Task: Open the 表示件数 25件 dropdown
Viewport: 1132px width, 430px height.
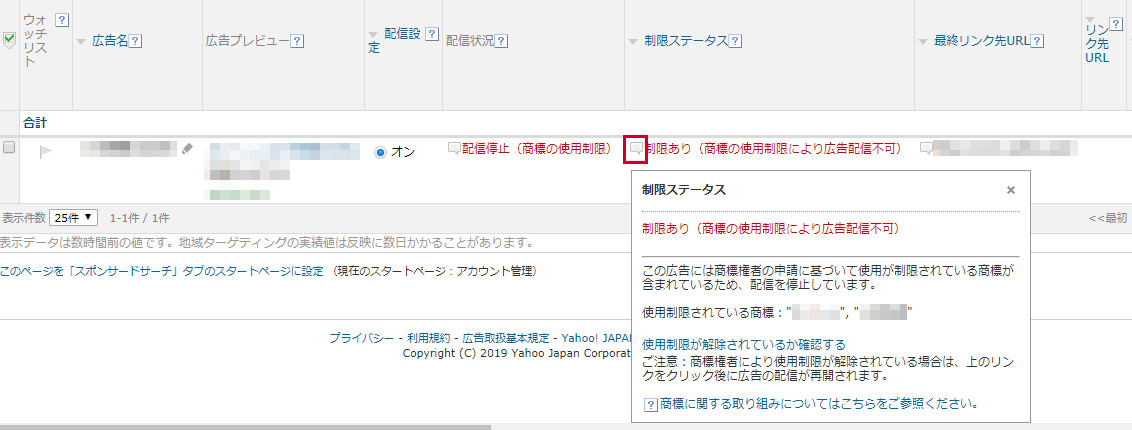Action: coord(75,217)
